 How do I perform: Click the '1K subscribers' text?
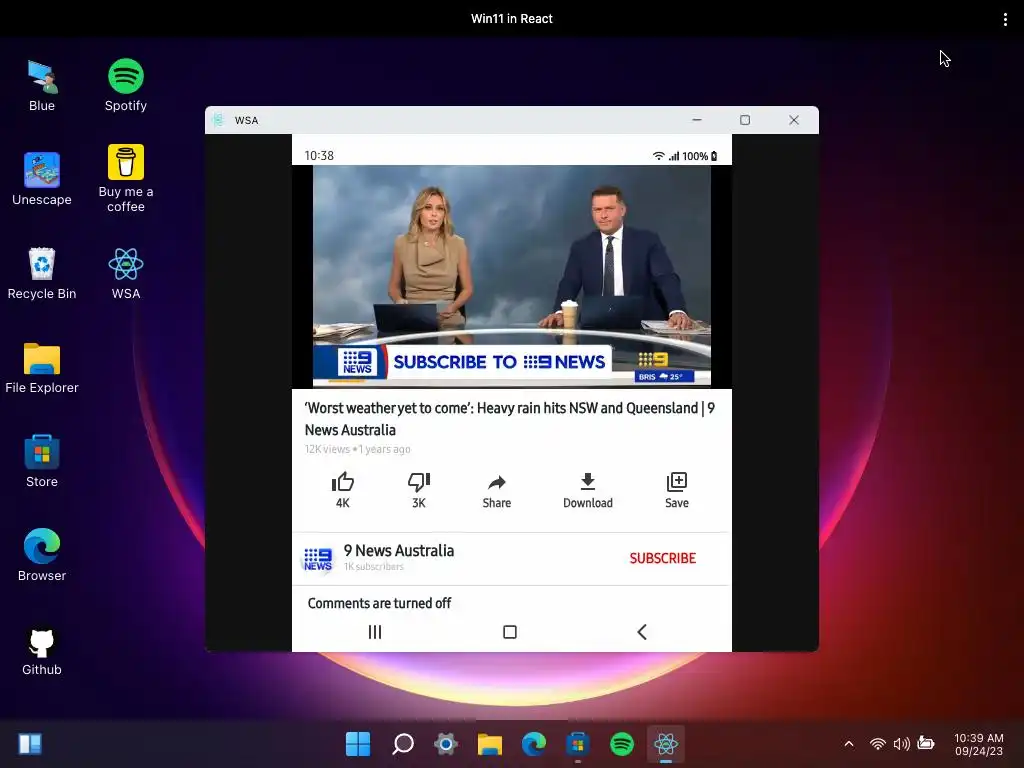click(374, 566)
